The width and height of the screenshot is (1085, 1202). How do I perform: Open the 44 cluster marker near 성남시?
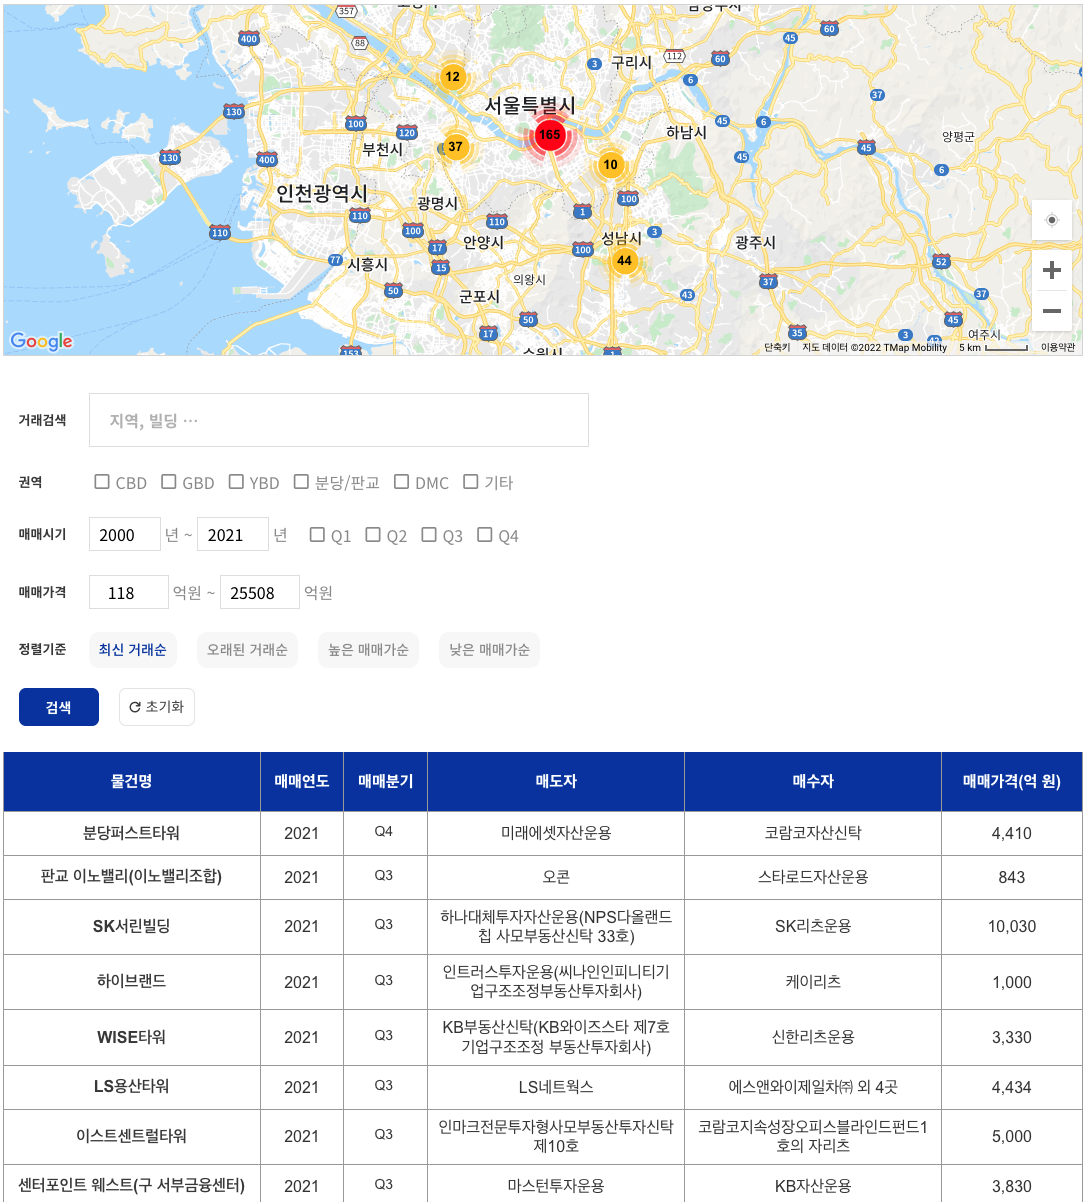tap(625, 261)
